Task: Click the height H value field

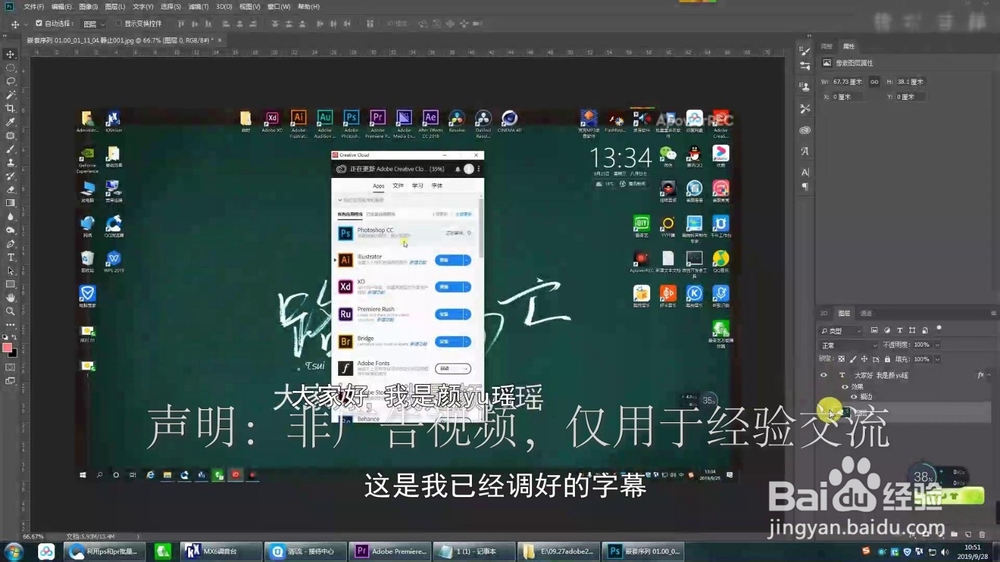Action: coord(911,82)
